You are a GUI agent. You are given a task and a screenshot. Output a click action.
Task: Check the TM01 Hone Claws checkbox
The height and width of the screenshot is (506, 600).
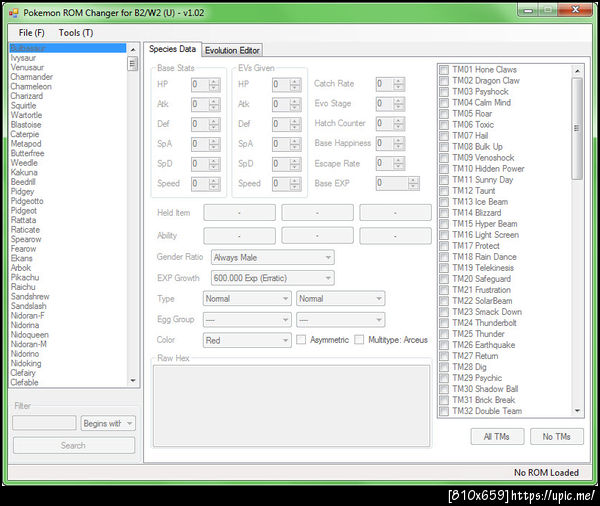(444, 70)
